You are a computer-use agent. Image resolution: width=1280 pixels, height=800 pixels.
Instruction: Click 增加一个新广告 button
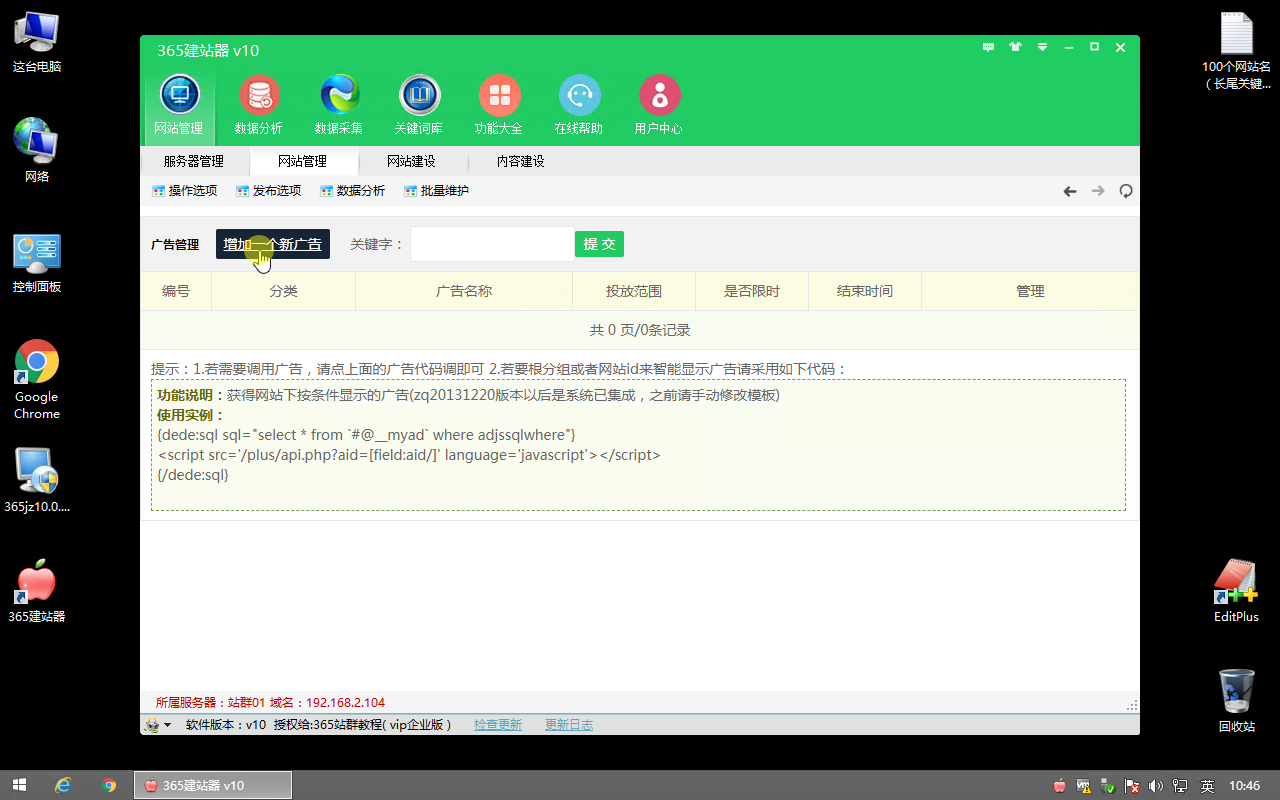coord(273,244)
